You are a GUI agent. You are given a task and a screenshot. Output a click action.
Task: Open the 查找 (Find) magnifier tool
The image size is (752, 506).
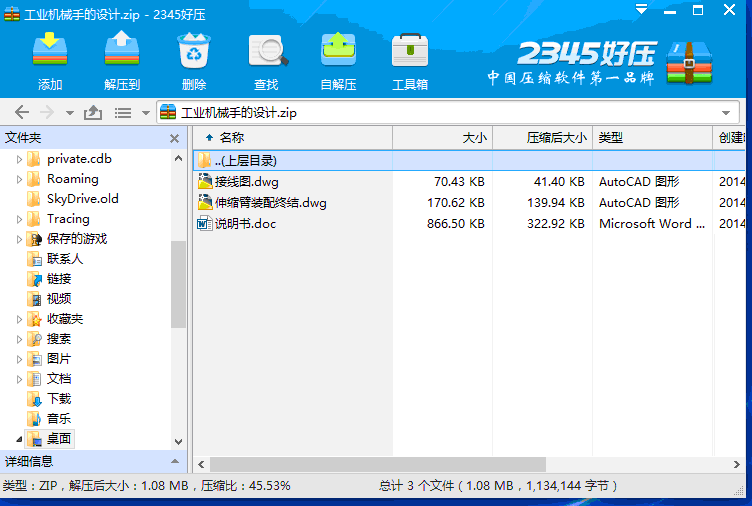(x=268, y=50)
